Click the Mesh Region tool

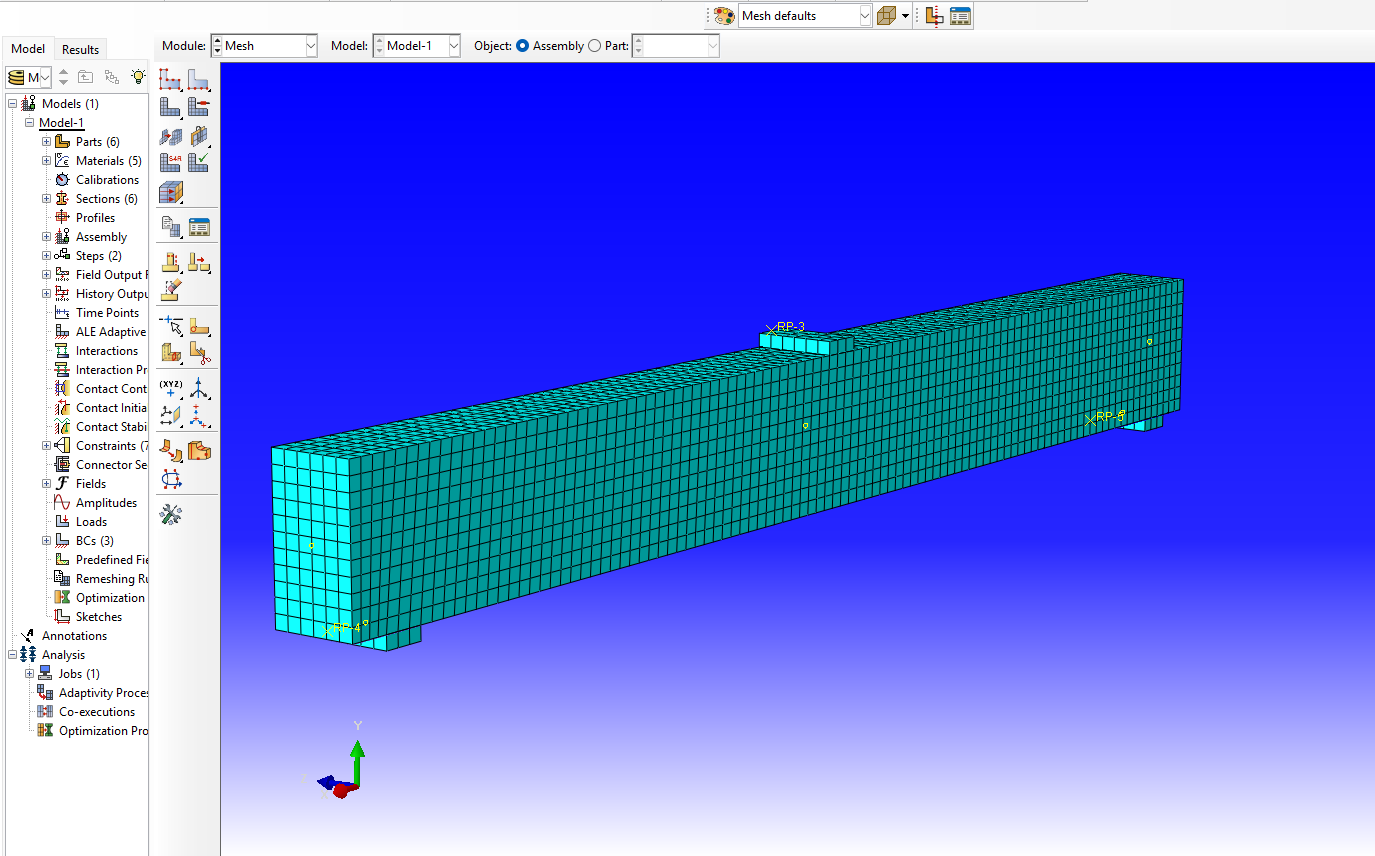tap(199, 106)
